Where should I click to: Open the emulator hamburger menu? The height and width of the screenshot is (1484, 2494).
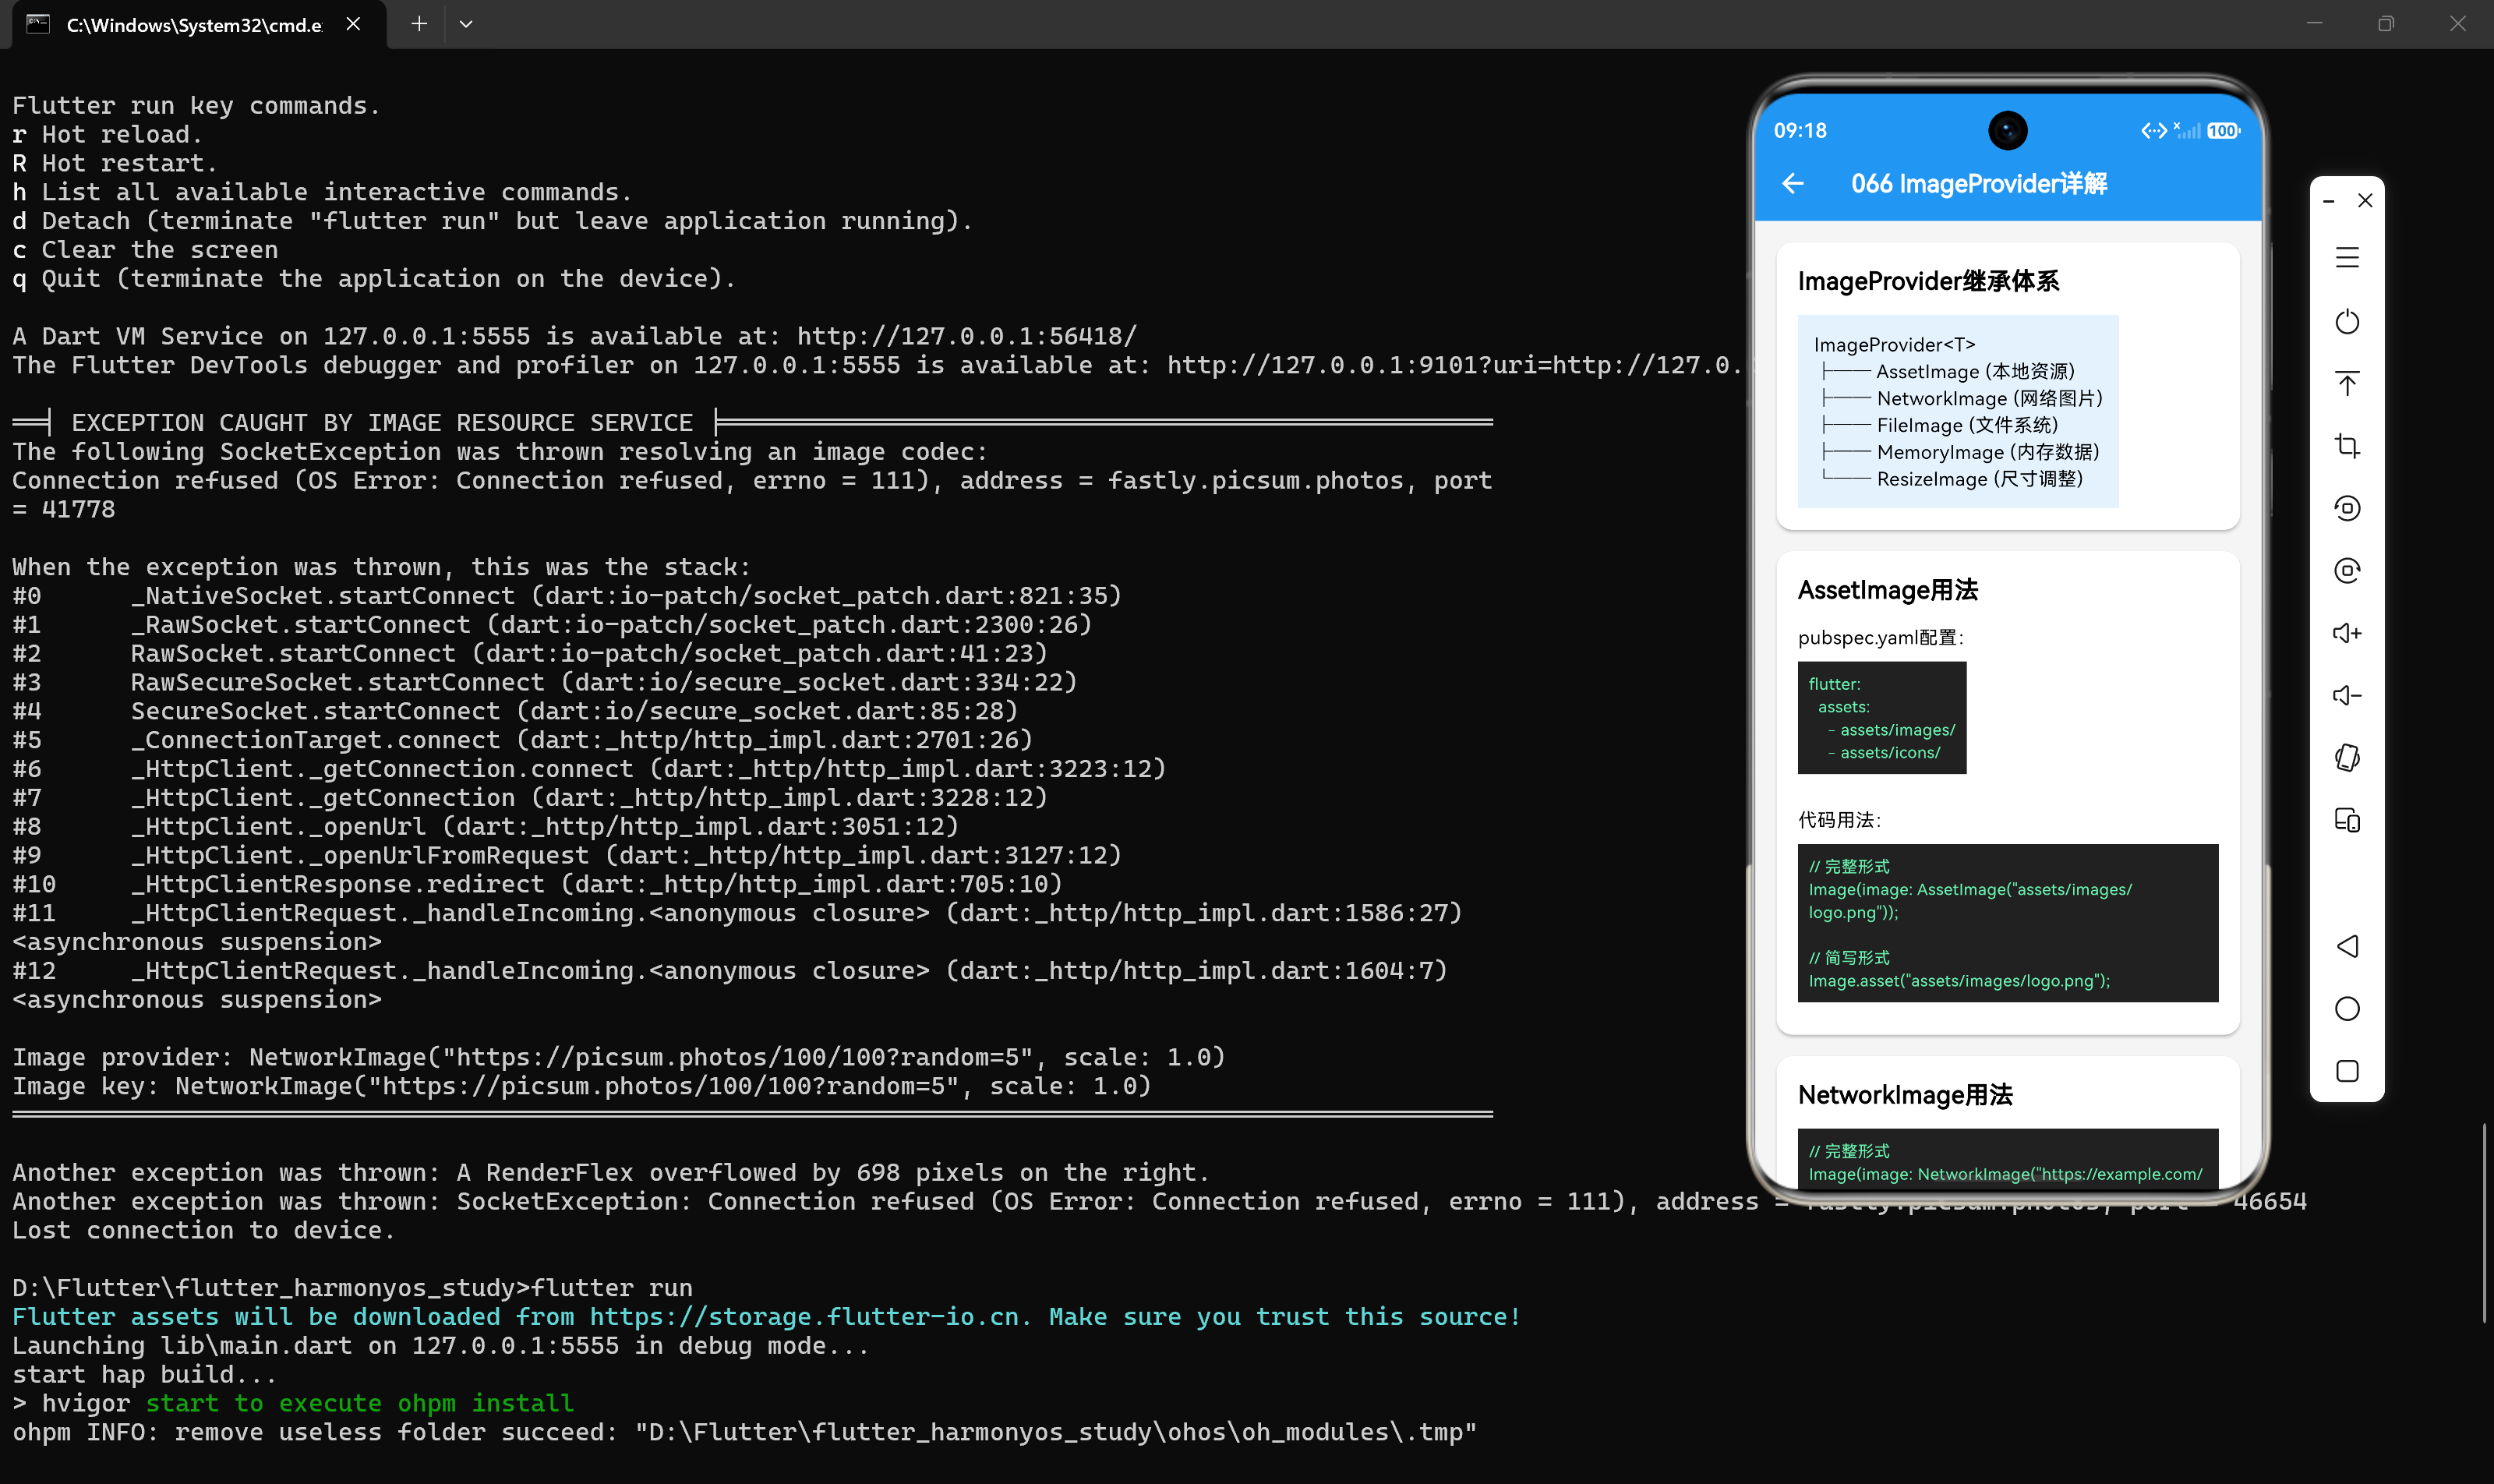(2347, 258)
